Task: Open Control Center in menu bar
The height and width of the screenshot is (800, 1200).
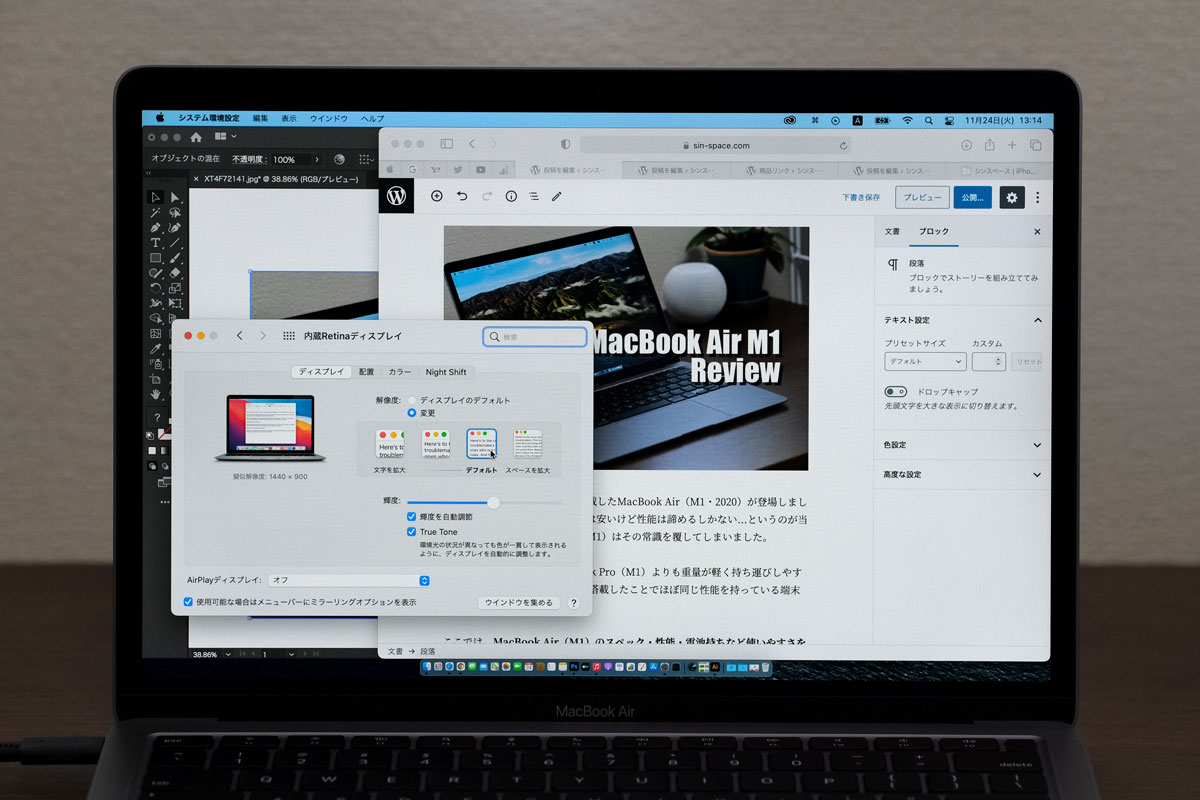Action: coord(950,119)
